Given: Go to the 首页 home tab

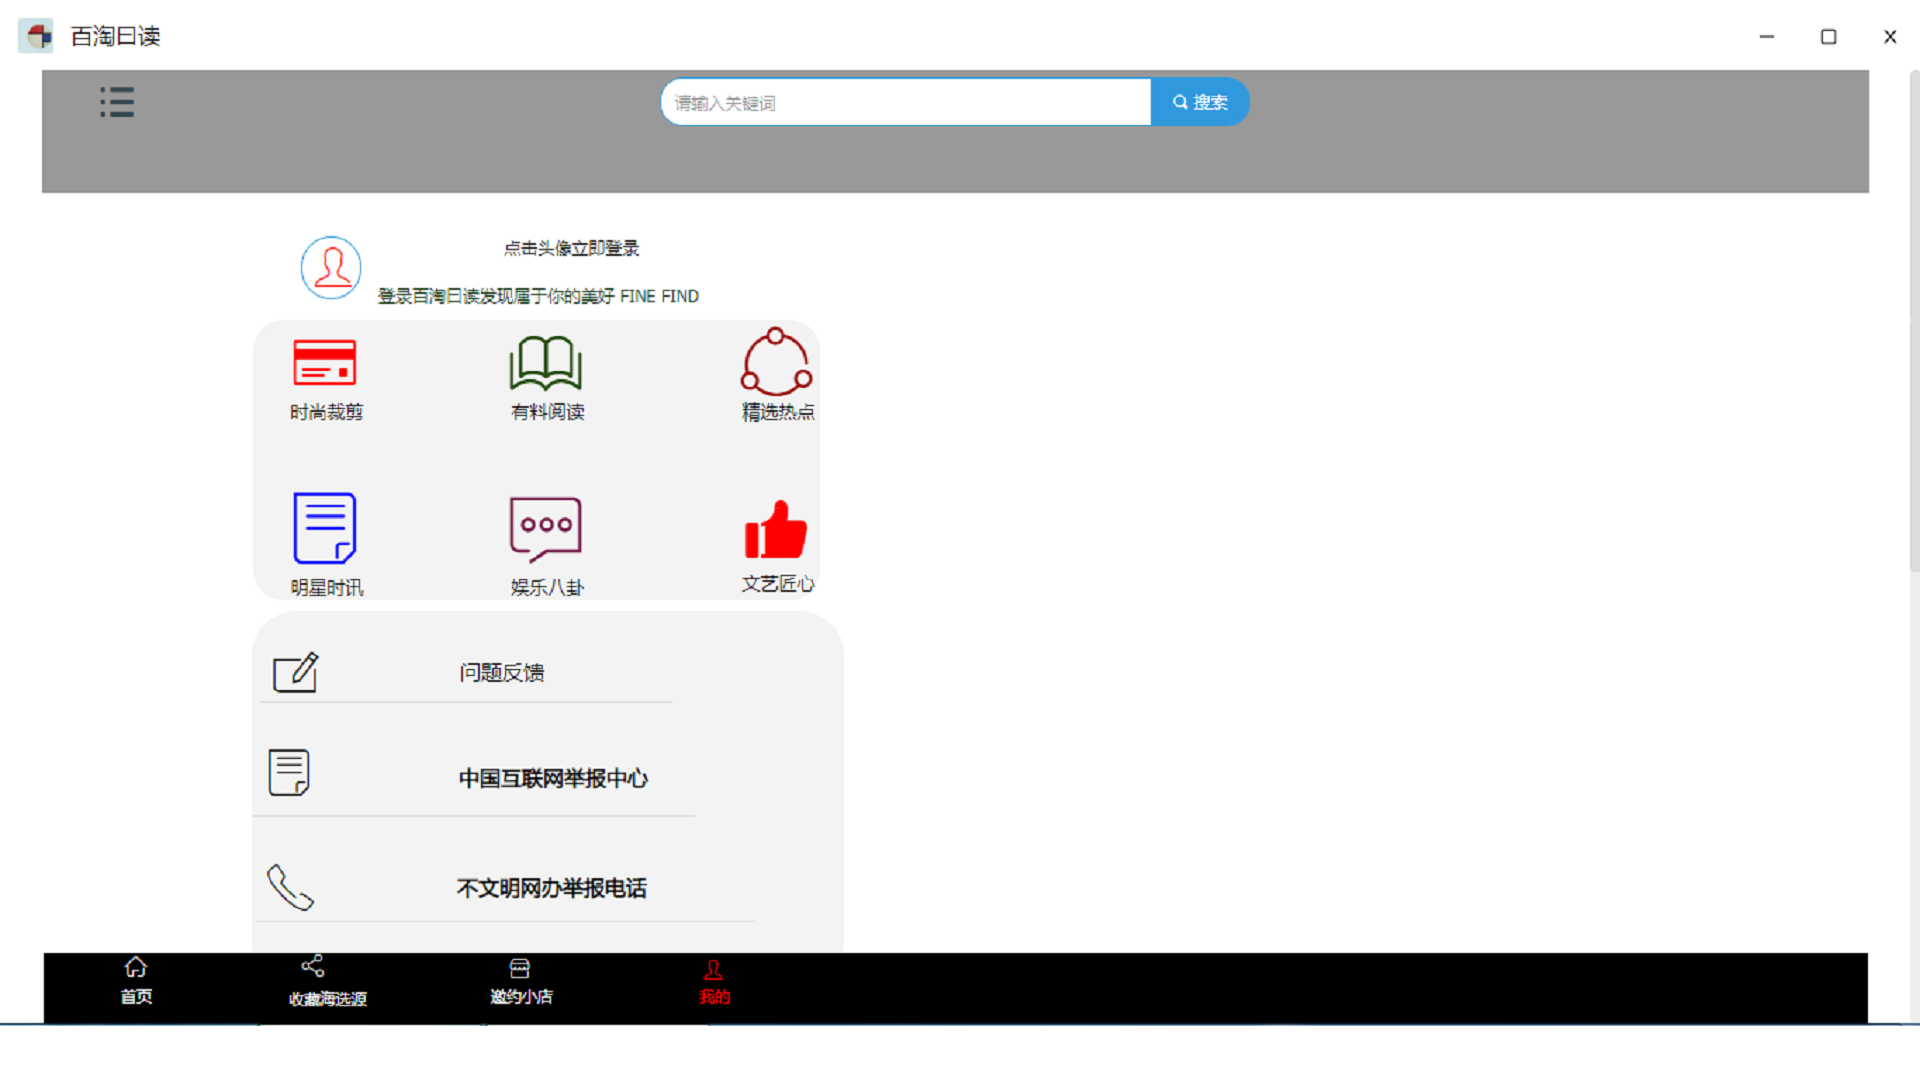Looking at the screenshot, I should [x=136, y=981].
